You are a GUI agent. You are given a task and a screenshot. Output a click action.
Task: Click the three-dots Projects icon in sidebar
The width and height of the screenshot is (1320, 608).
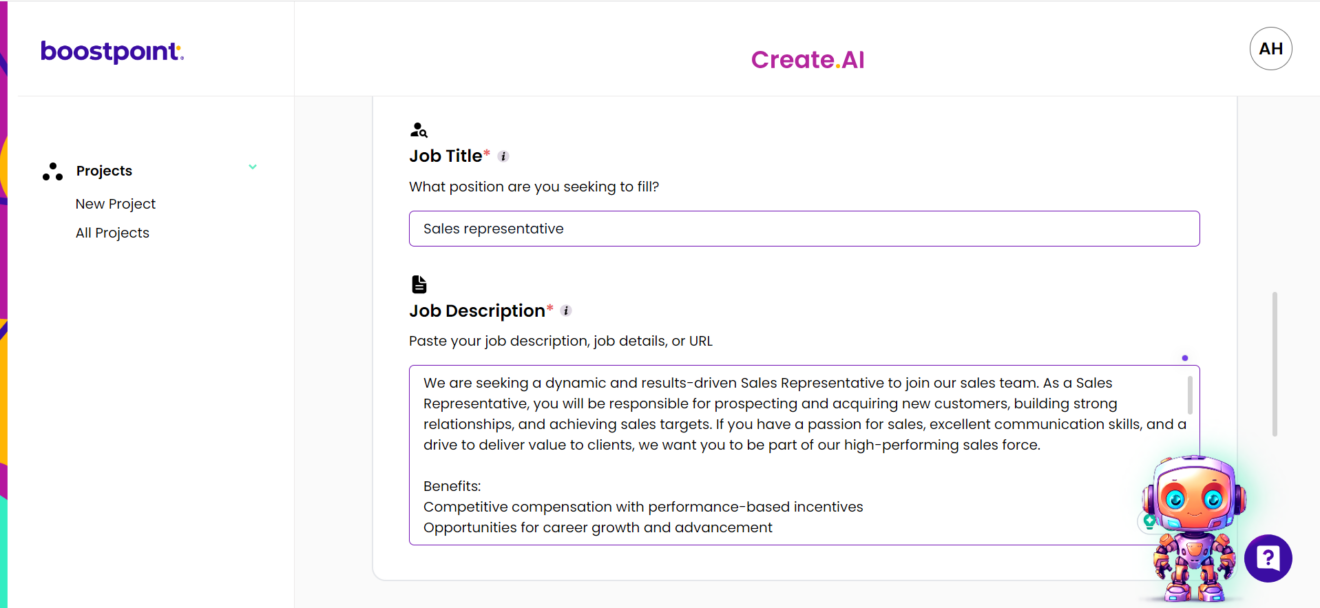click(x=52, y=170)
